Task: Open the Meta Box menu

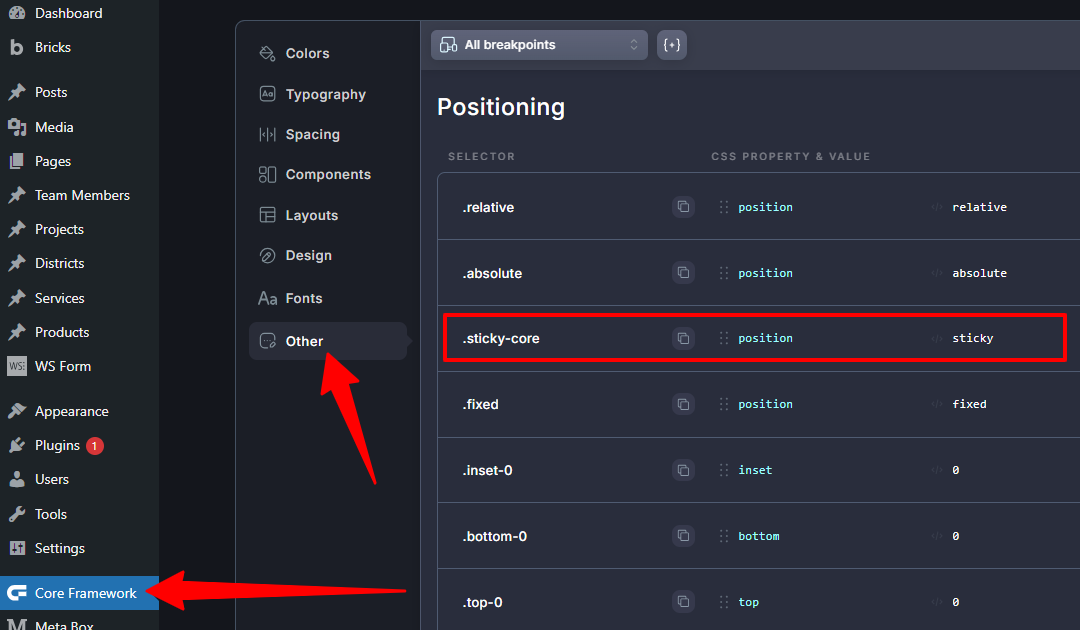Action: pyautogui.click(x=63, y=624)
